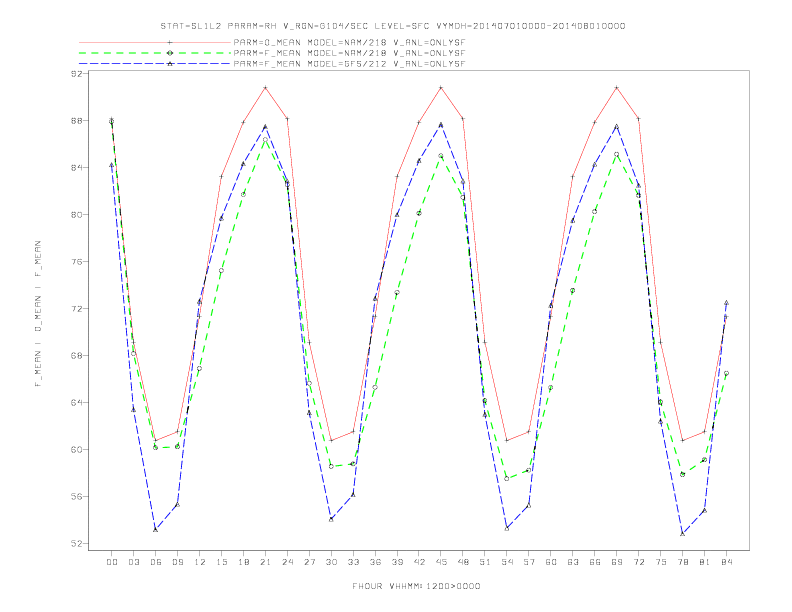Click the y-axis value 52
792x612 pixels.
coord(77,543)
